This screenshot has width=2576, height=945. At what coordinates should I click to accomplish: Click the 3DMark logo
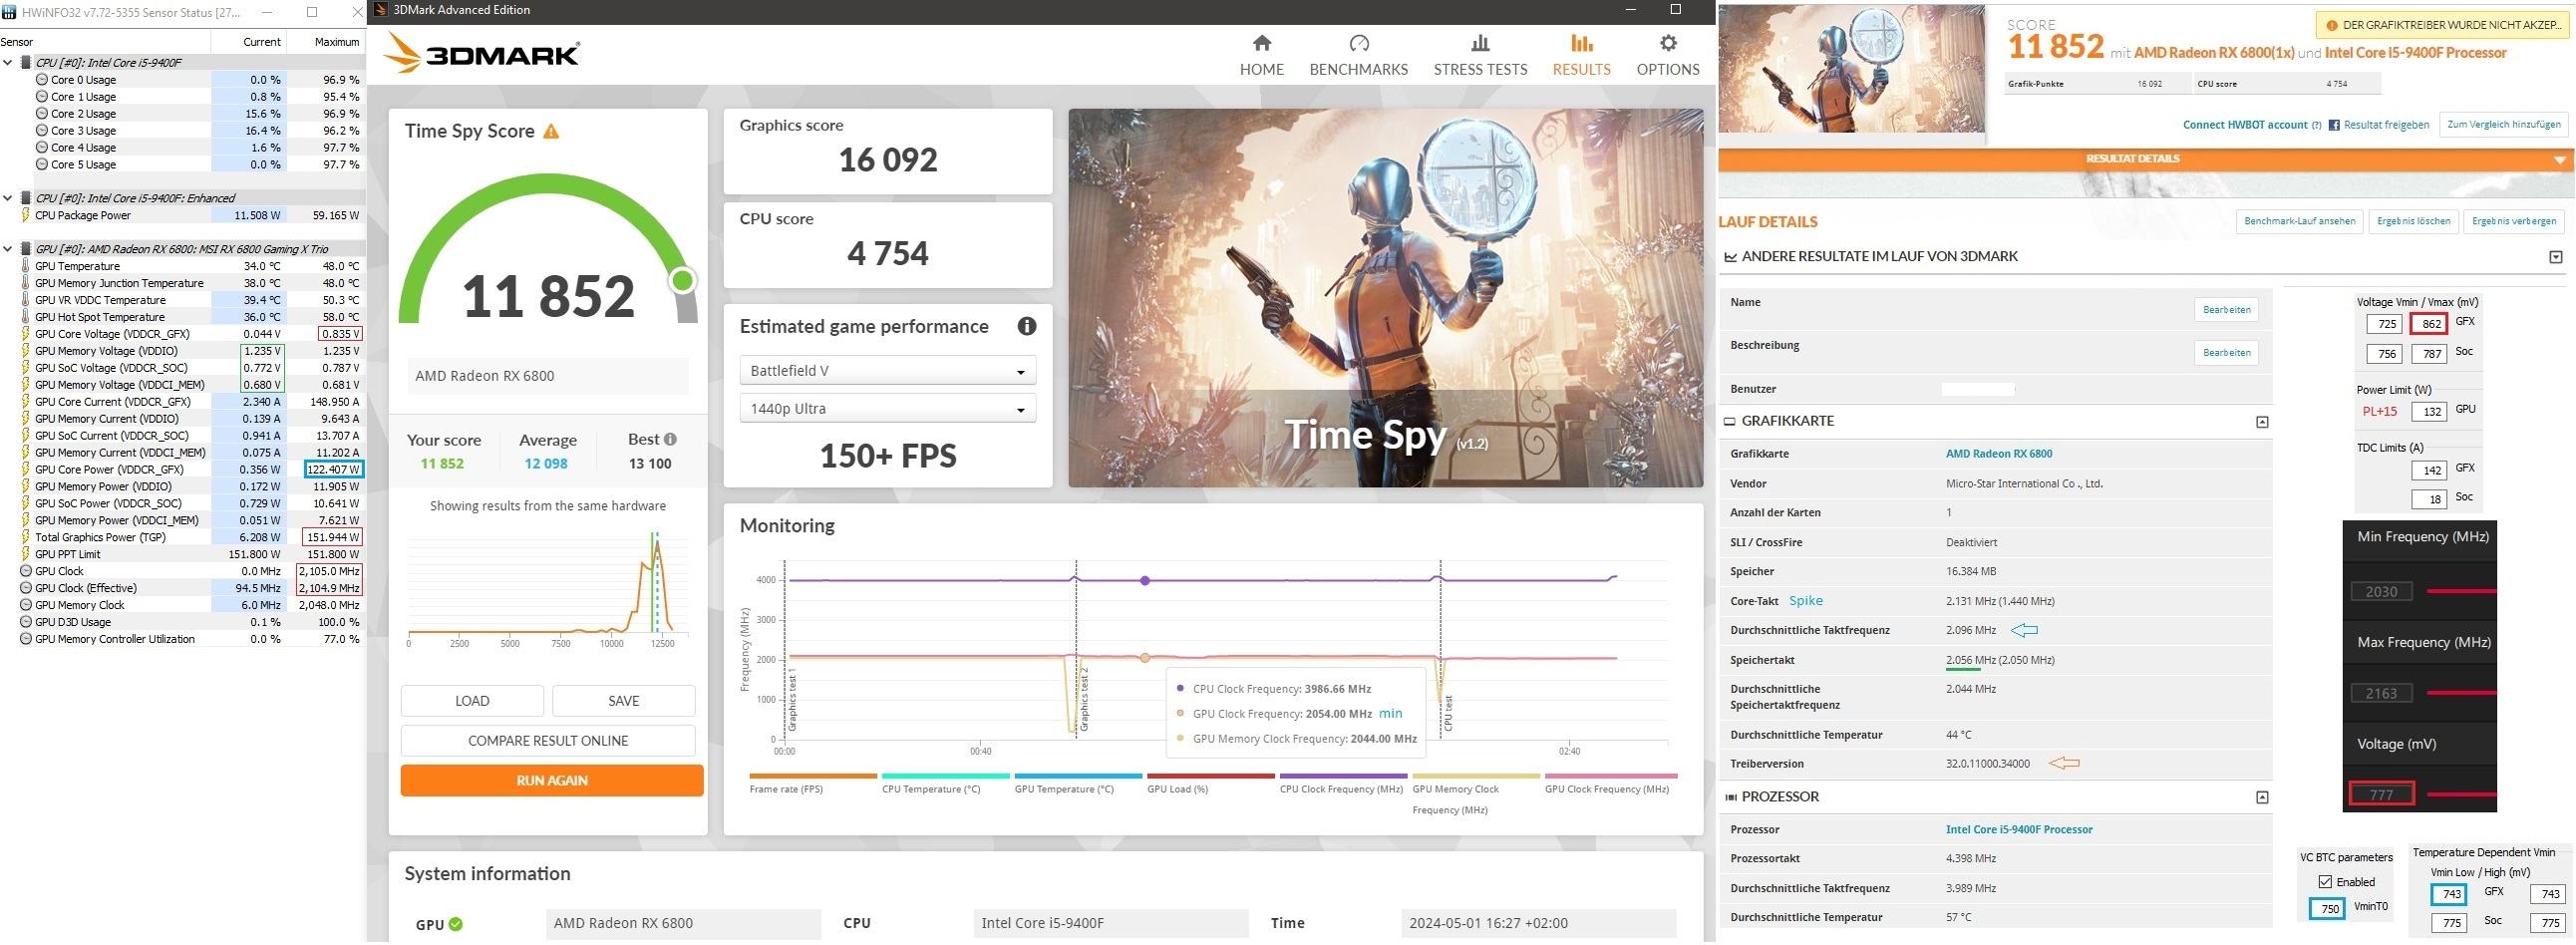(x=481, y=54)
